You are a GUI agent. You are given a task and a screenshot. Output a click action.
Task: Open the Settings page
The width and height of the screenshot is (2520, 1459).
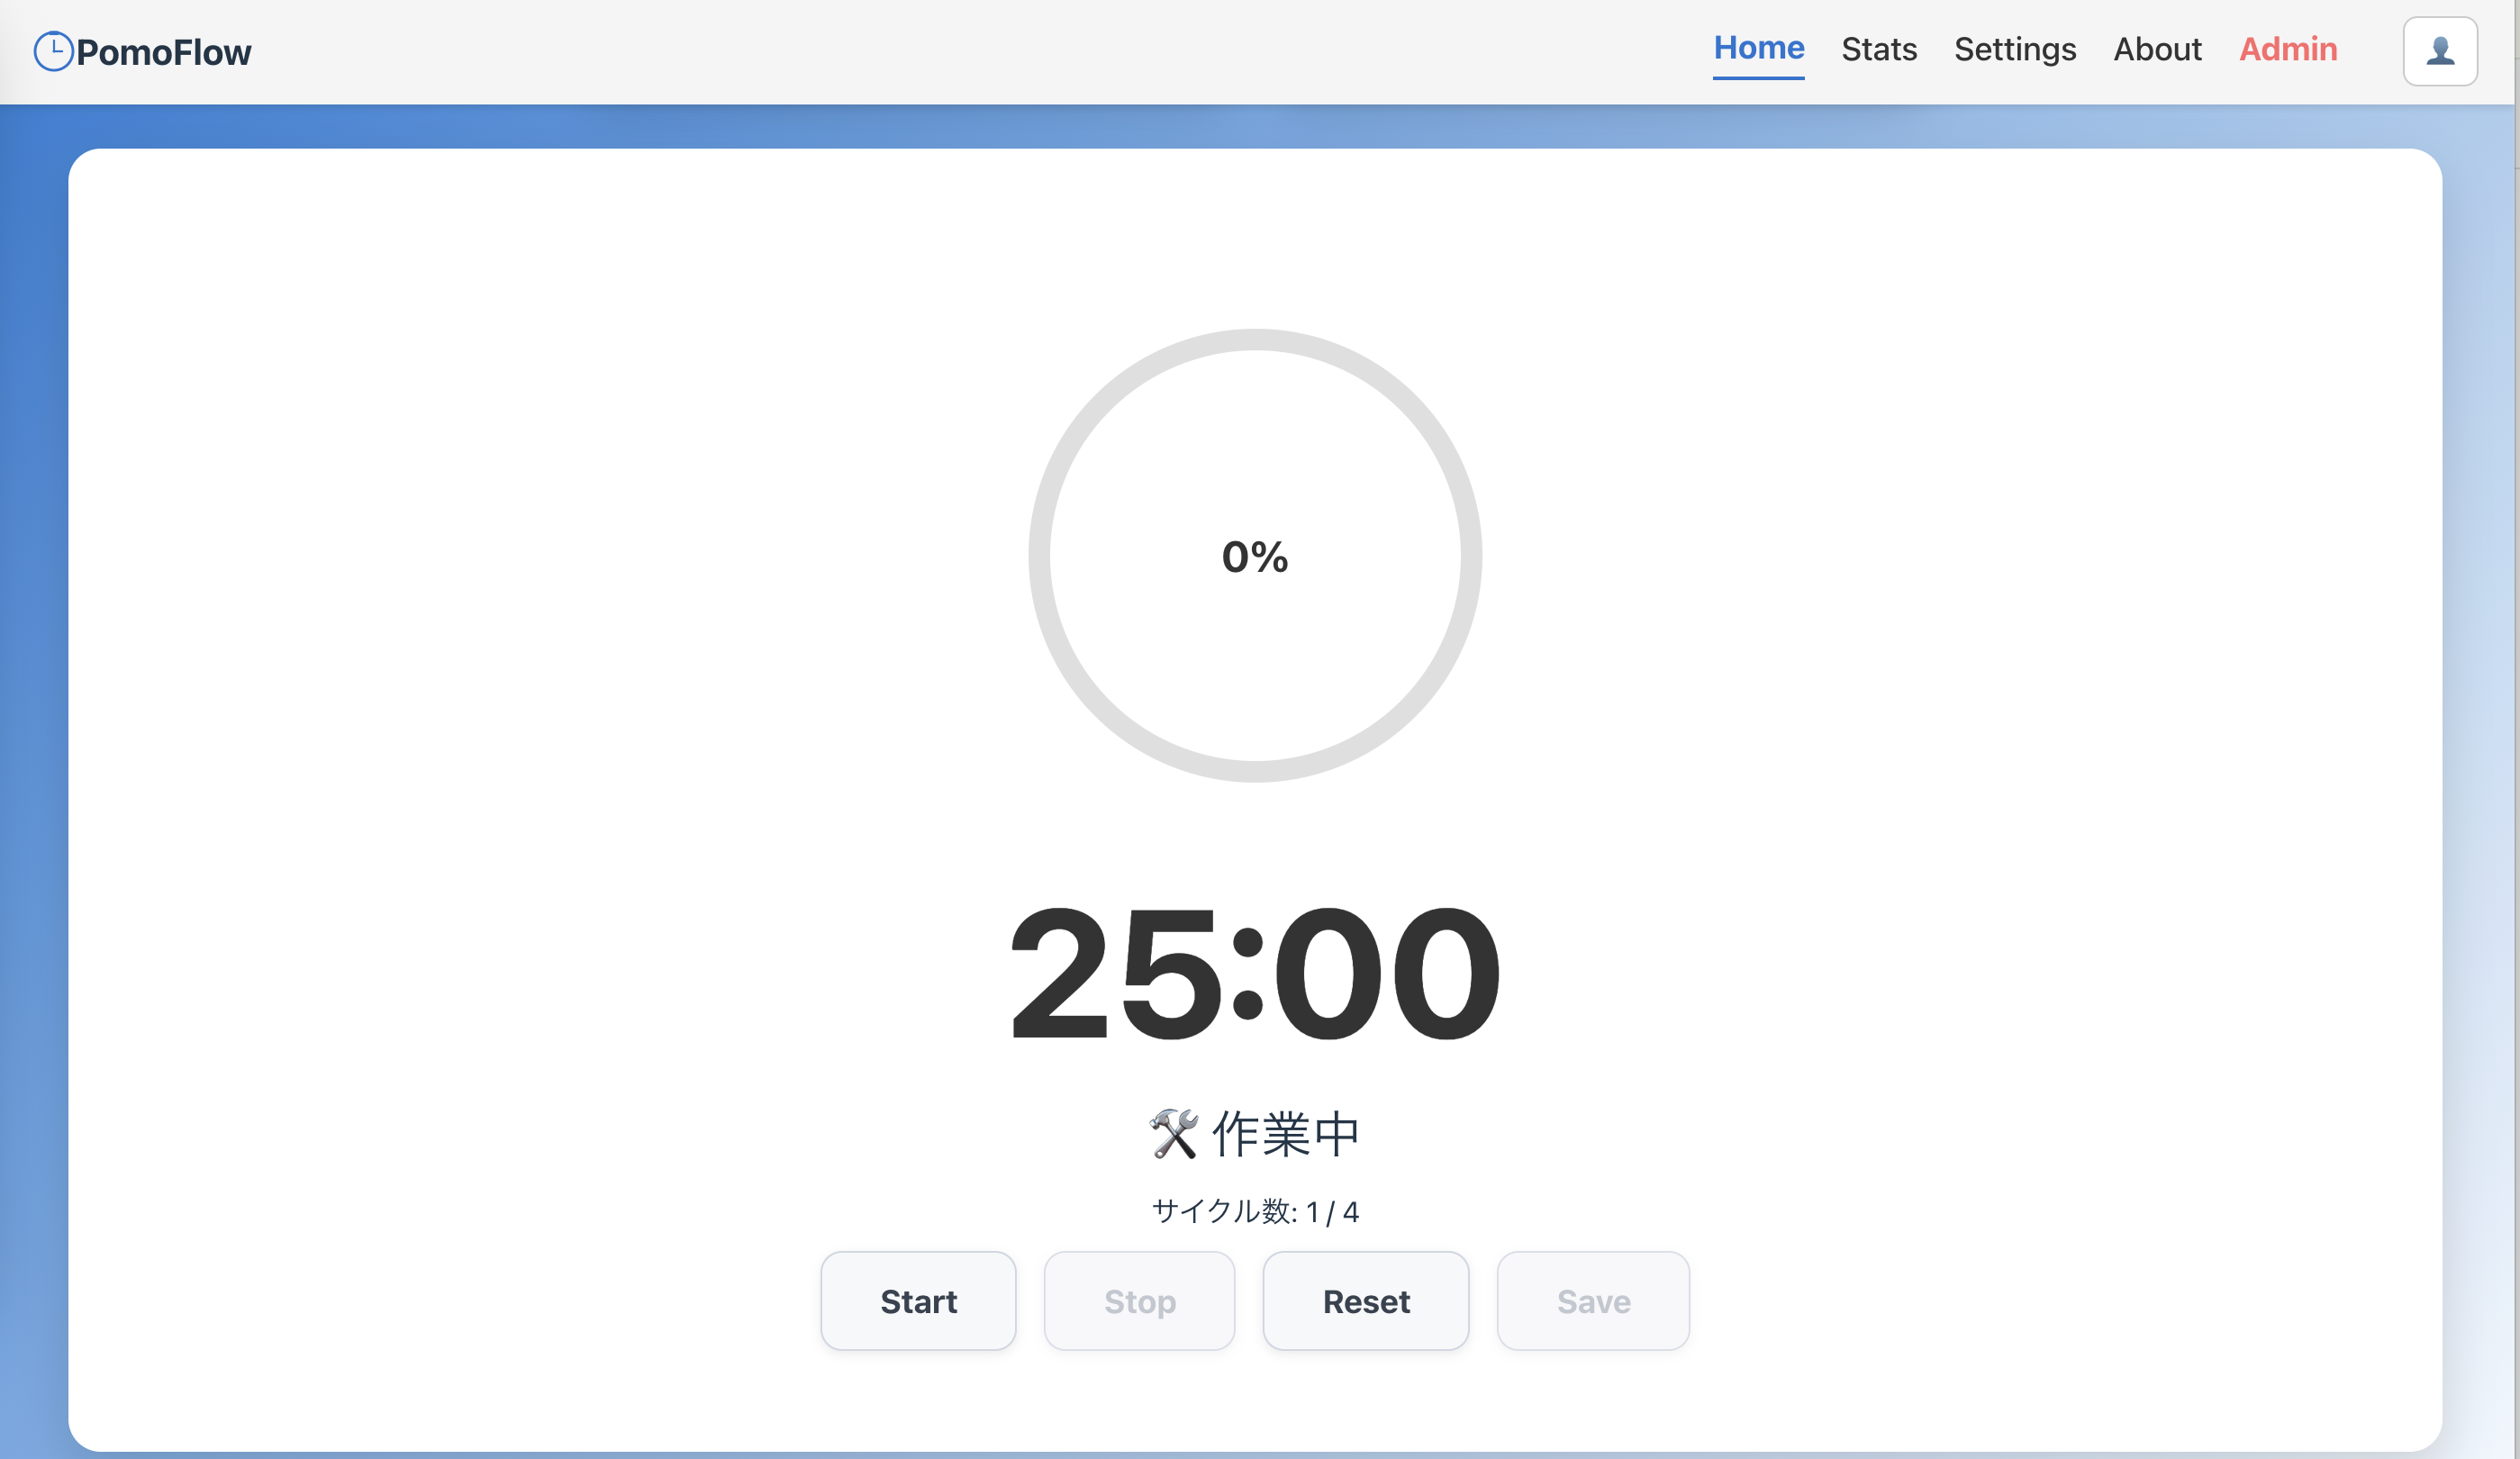point(2014,48)
